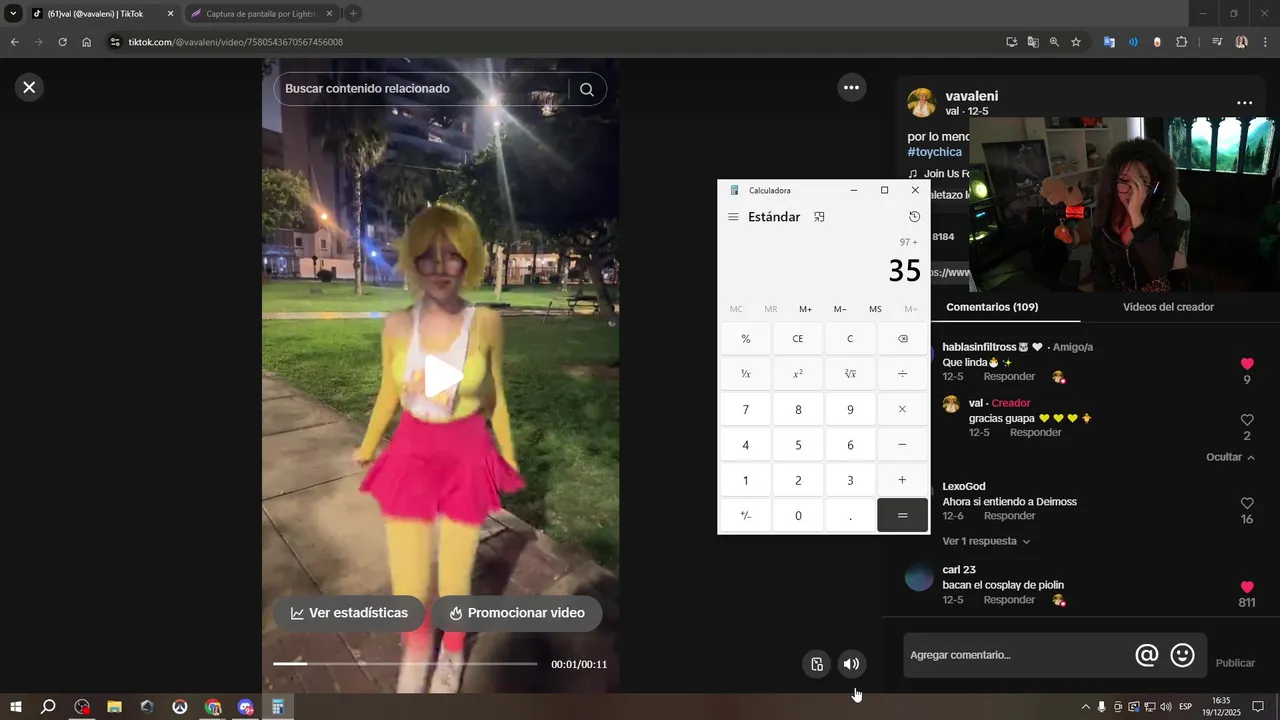Click the calculator minus key
The width and height of the screenshot is (1280, 720).
902,445
